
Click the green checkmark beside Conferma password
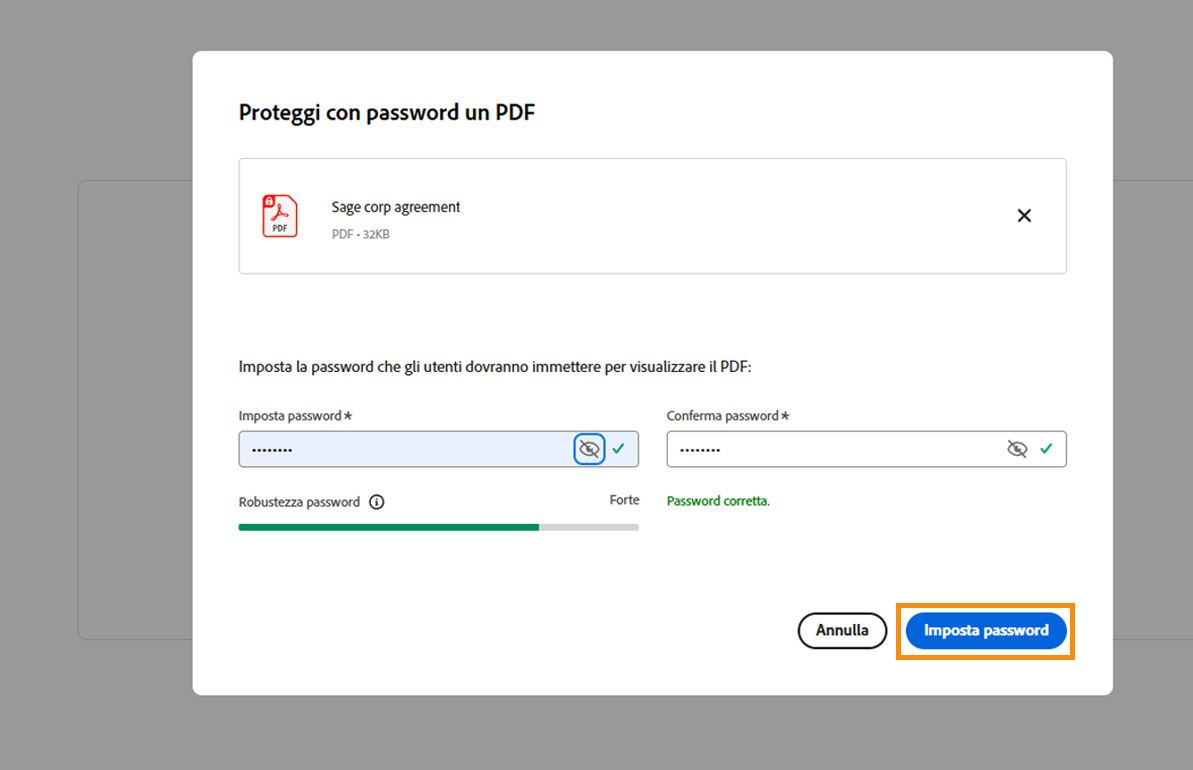point(1047,448)
